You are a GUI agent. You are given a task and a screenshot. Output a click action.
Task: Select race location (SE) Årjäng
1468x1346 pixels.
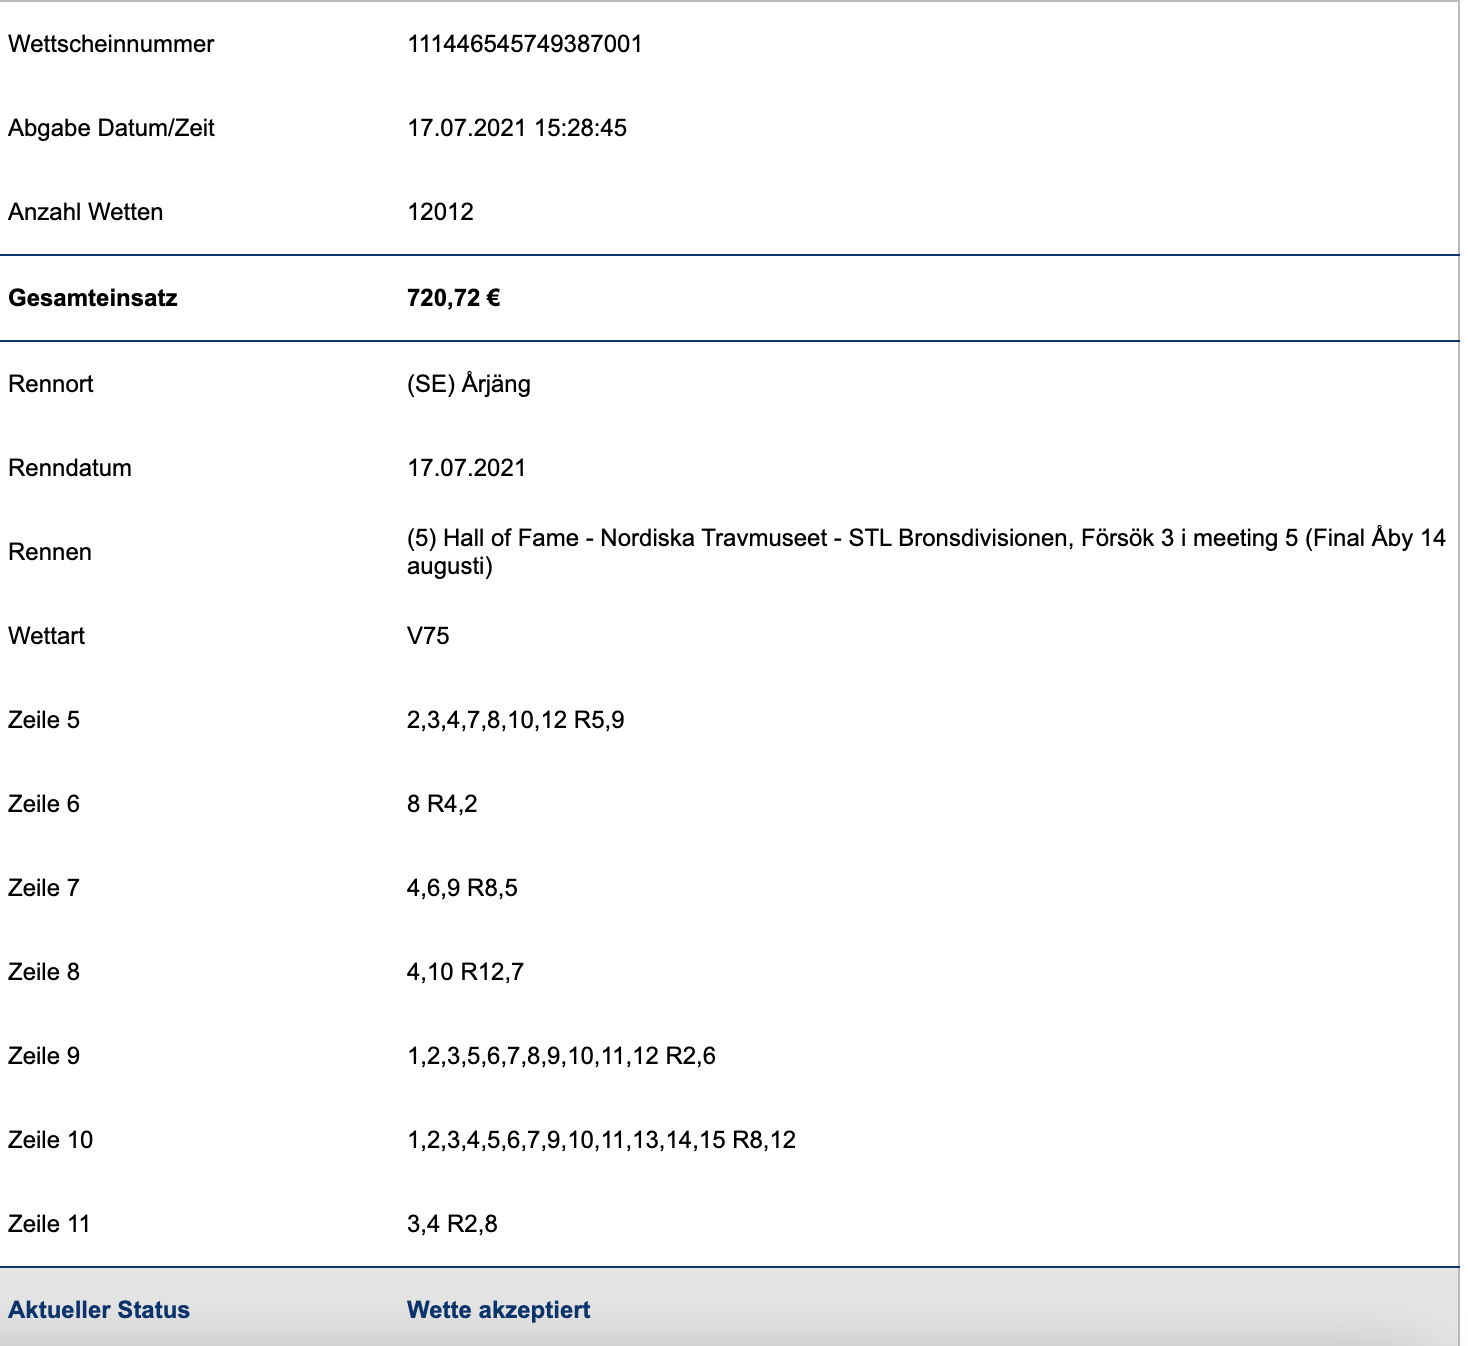(469, 384)
